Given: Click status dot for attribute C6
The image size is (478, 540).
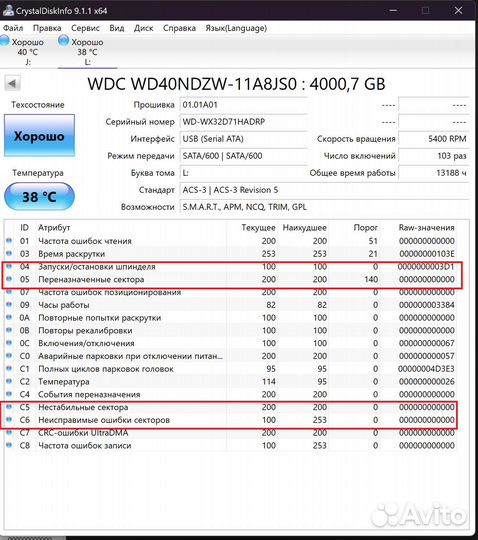Looking at the screenshot, I should (x=9, y=419).
